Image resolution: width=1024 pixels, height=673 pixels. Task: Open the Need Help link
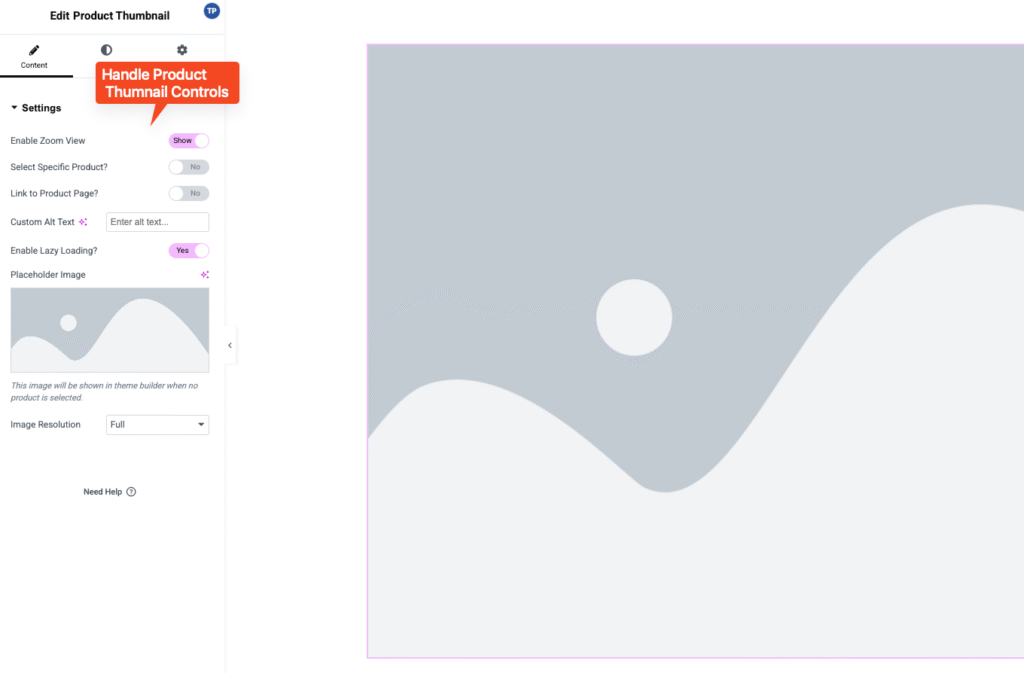(x=102, y=492)
